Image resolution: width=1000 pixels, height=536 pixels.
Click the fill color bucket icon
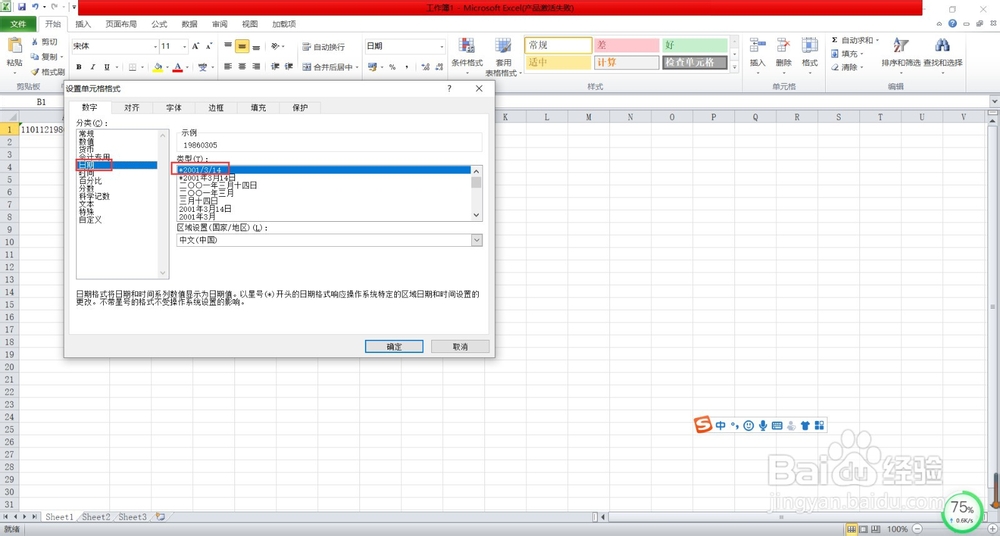[158, 67]
